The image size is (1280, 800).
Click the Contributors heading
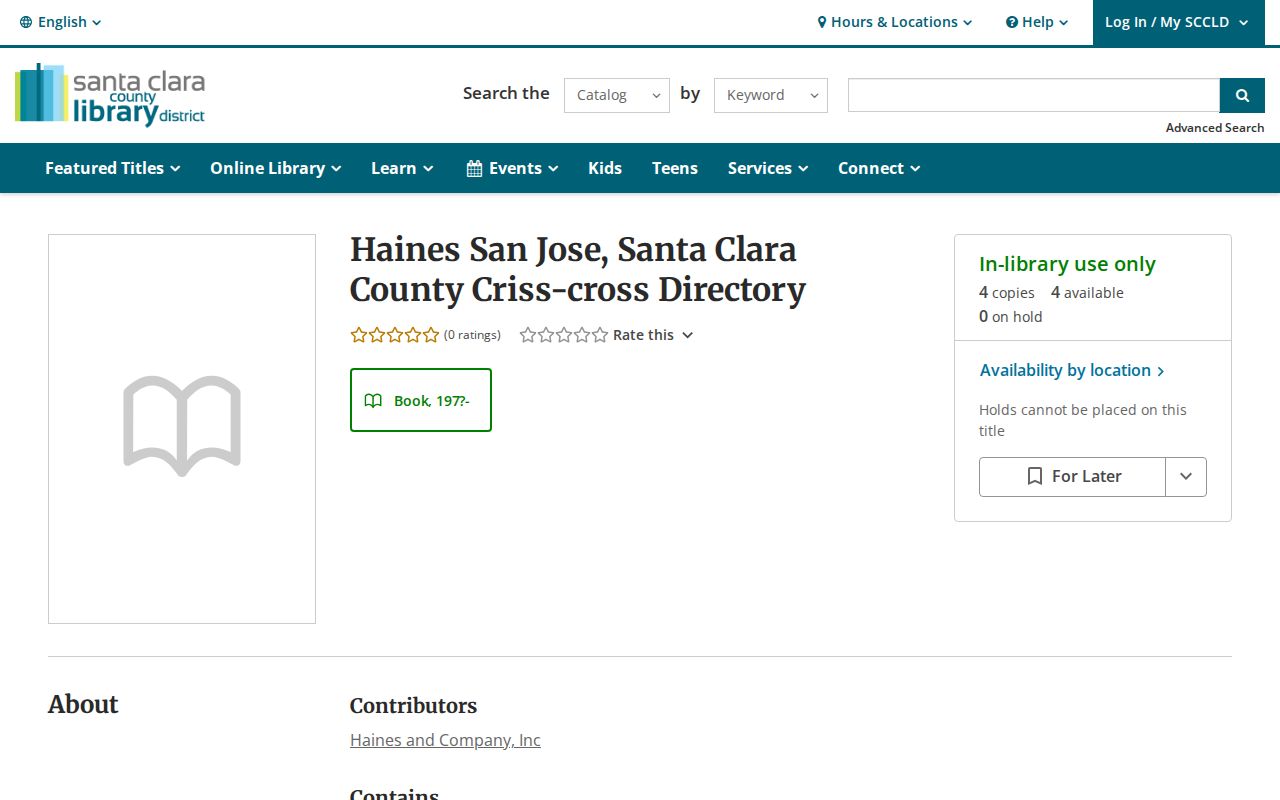413,706
